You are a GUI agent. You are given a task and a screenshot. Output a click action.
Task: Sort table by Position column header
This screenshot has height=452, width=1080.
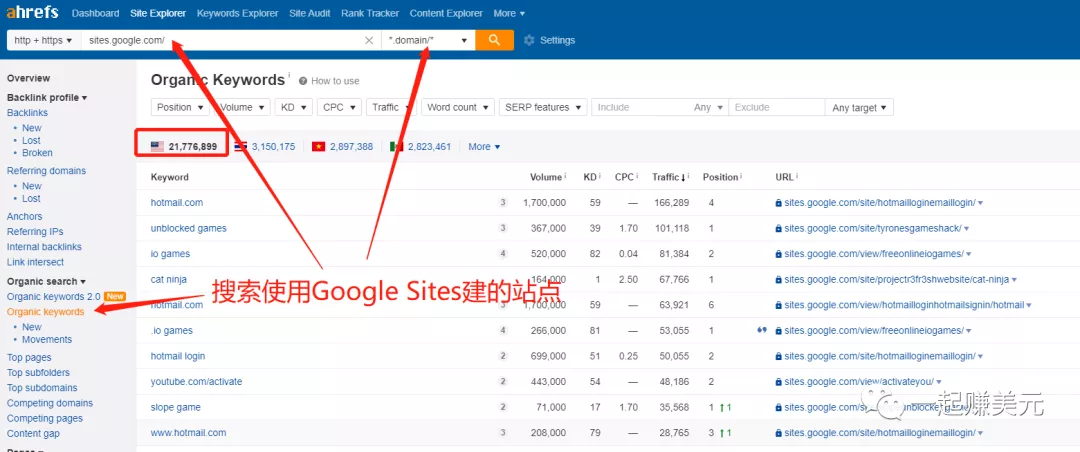[x=720, y=177]
